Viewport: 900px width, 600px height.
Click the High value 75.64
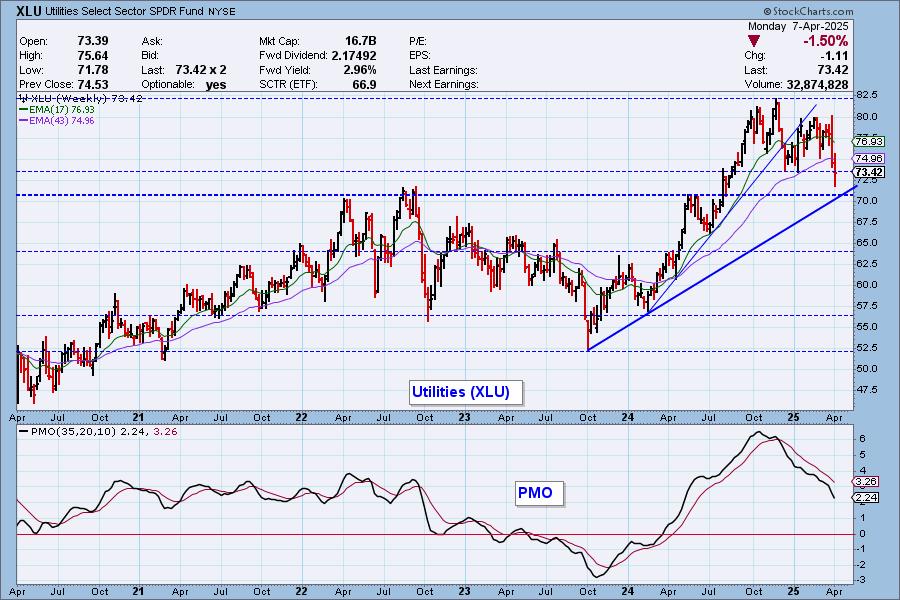point(92,56)
